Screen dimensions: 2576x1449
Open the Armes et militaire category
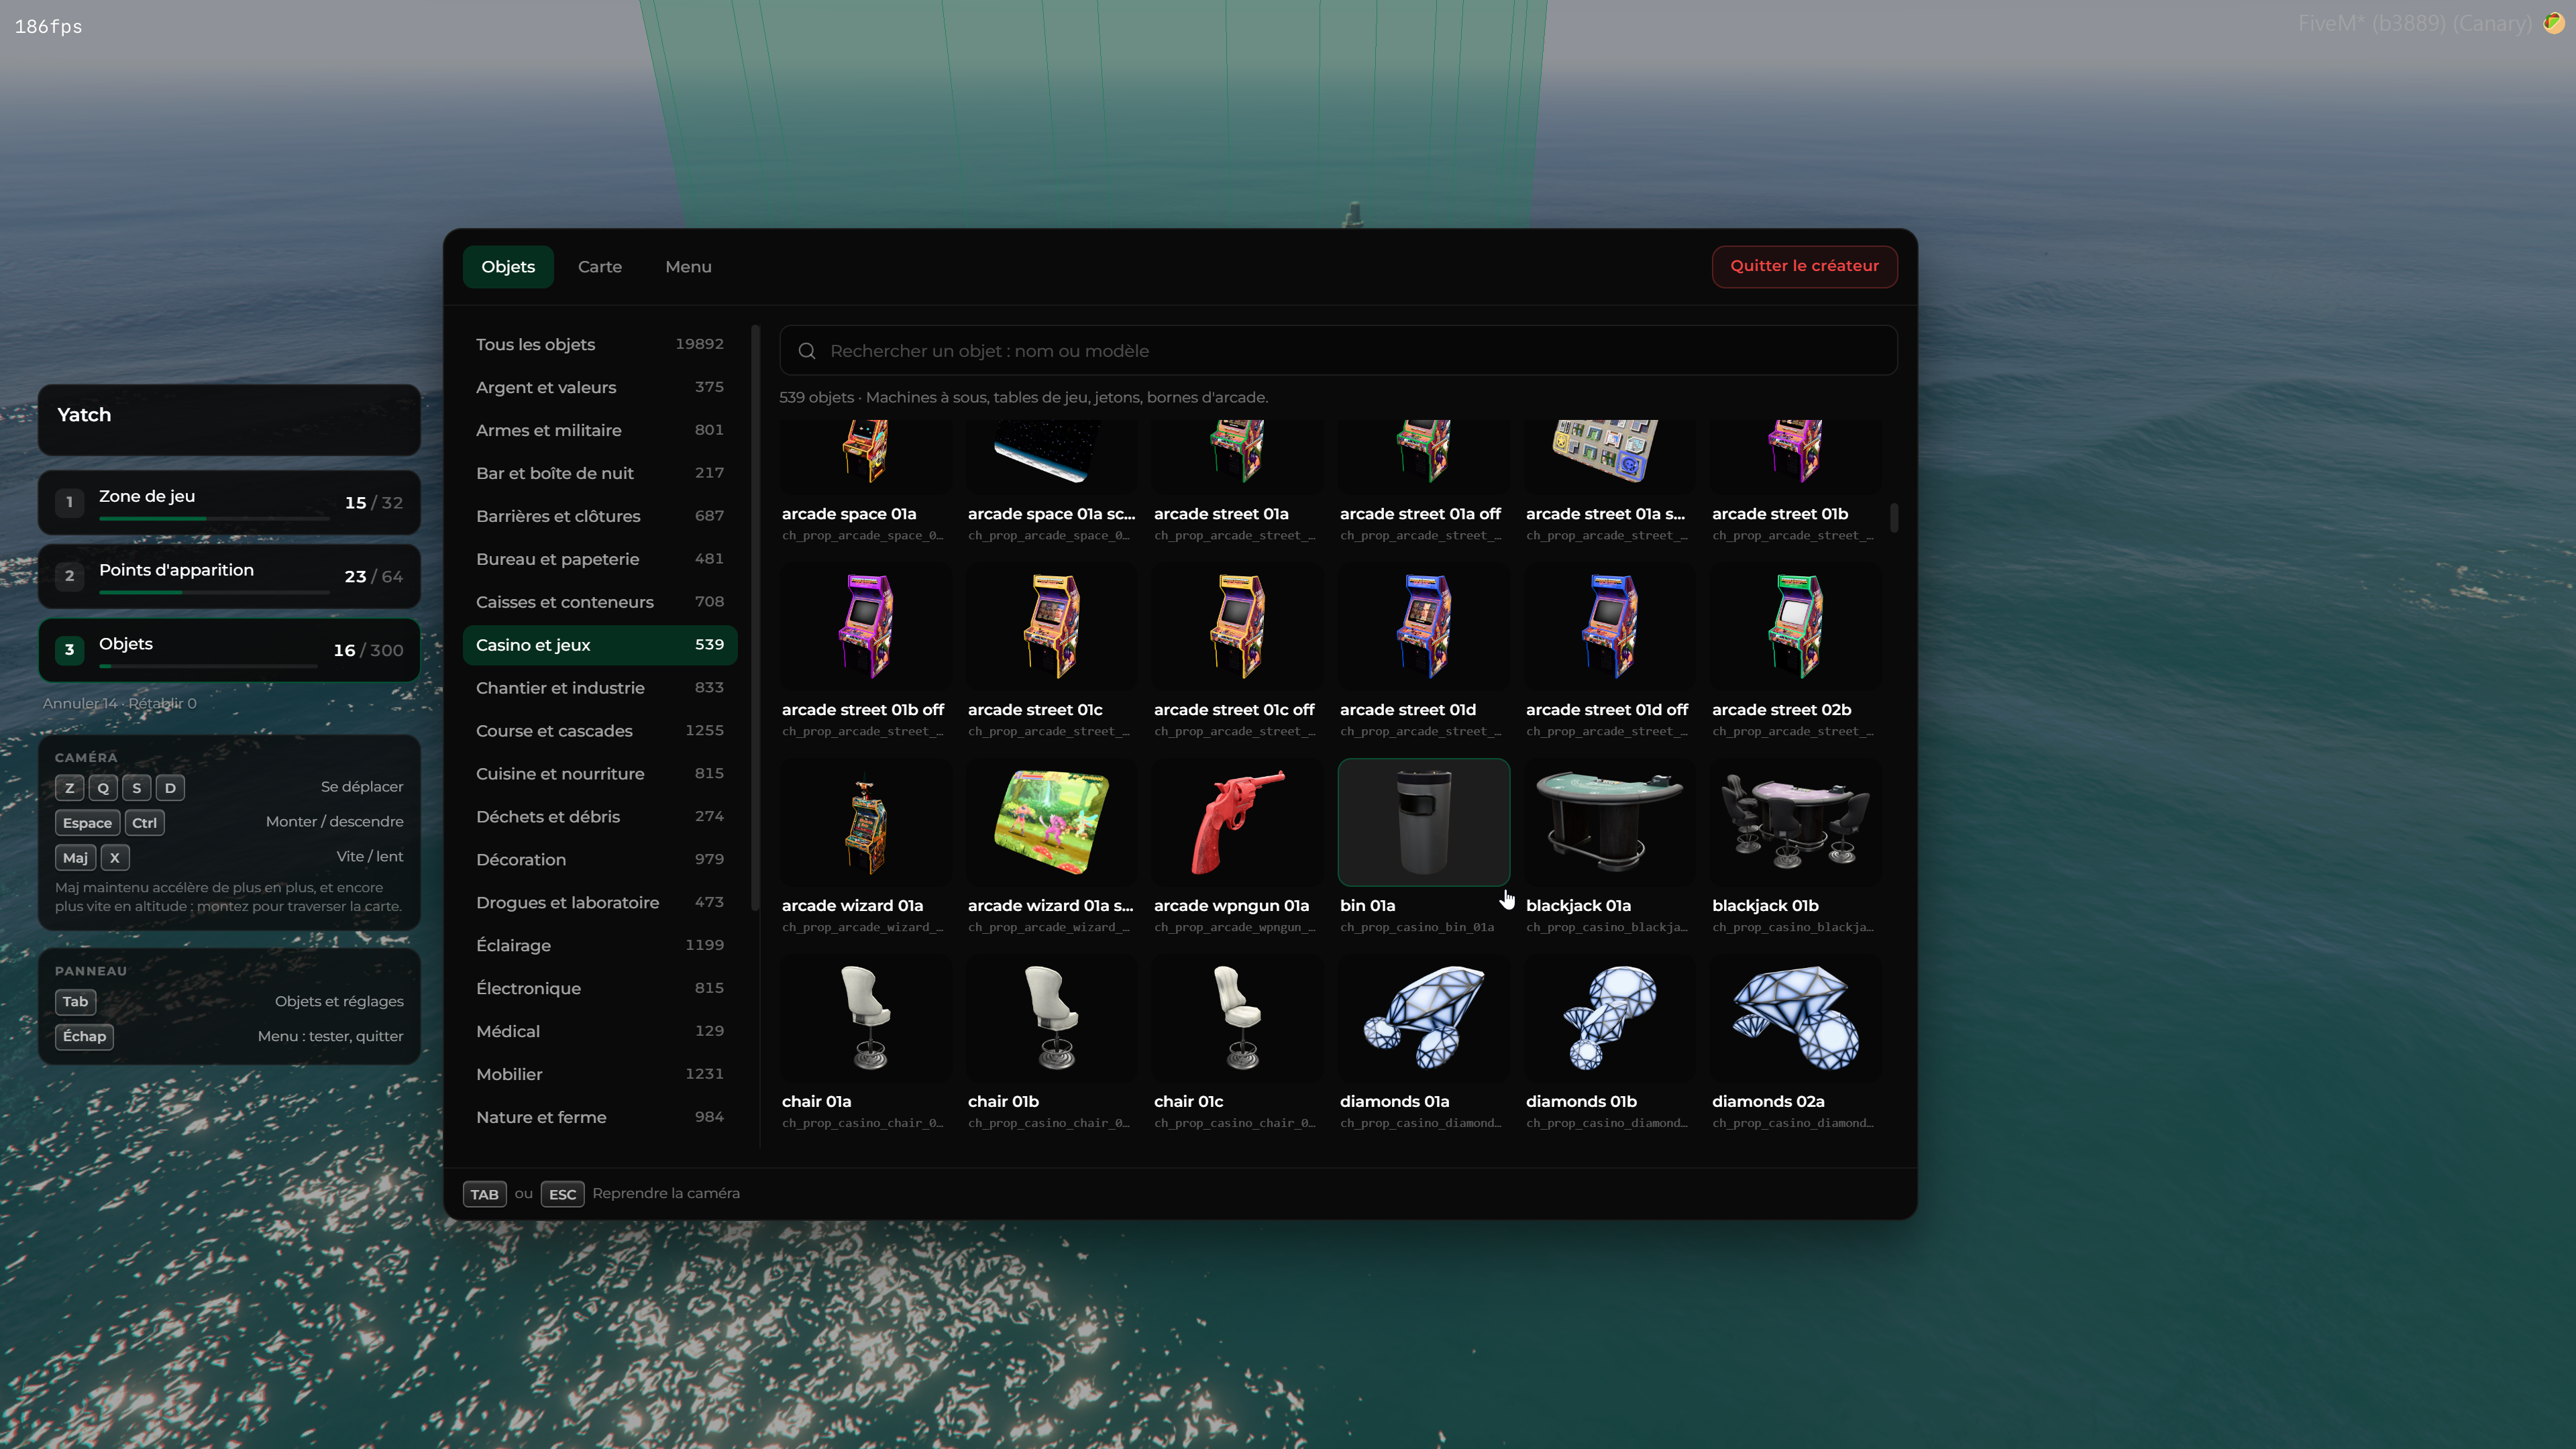coord(599,430)
